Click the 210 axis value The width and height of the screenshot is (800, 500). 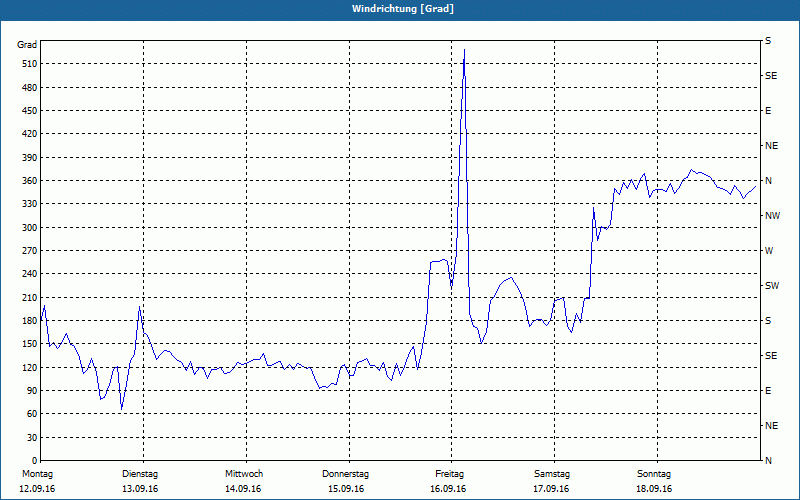click(29, 297)
